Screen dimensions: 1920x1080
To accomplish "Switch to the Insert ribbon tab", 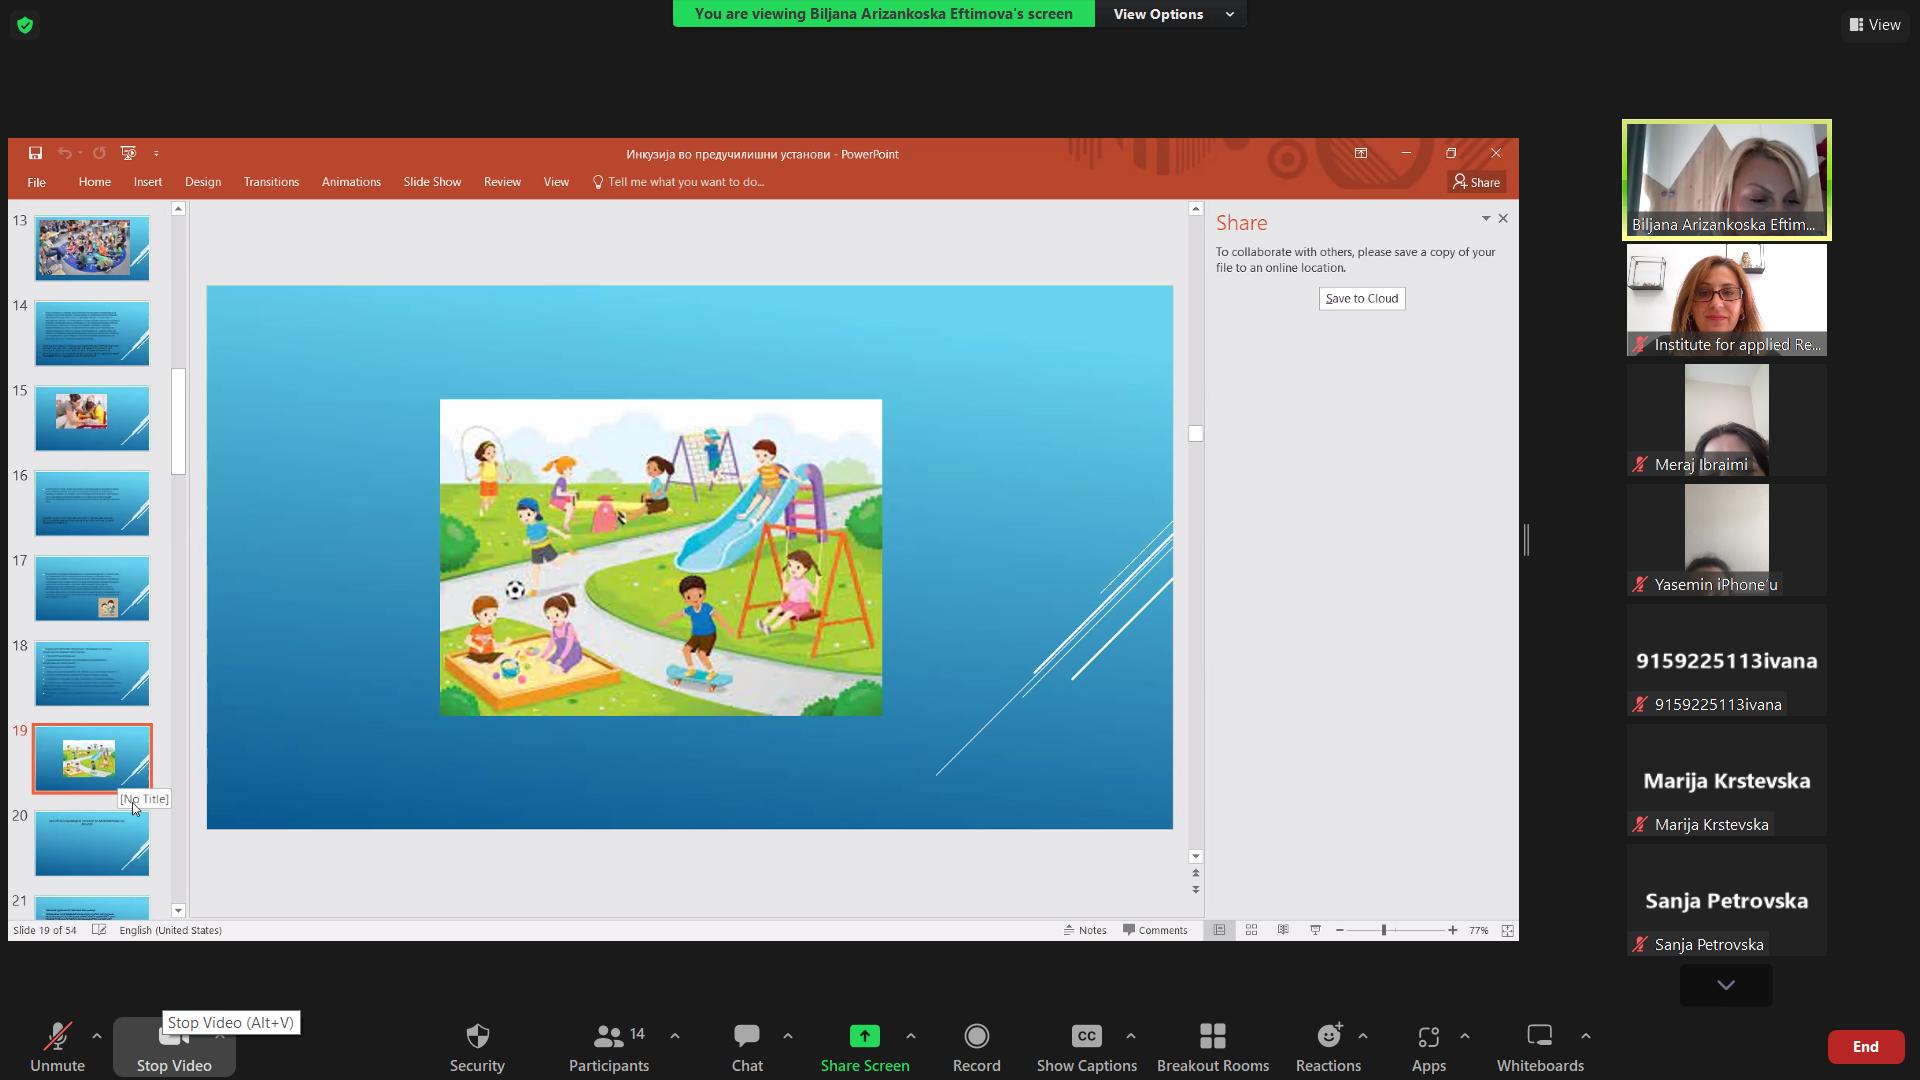I will tap(148, 182).
